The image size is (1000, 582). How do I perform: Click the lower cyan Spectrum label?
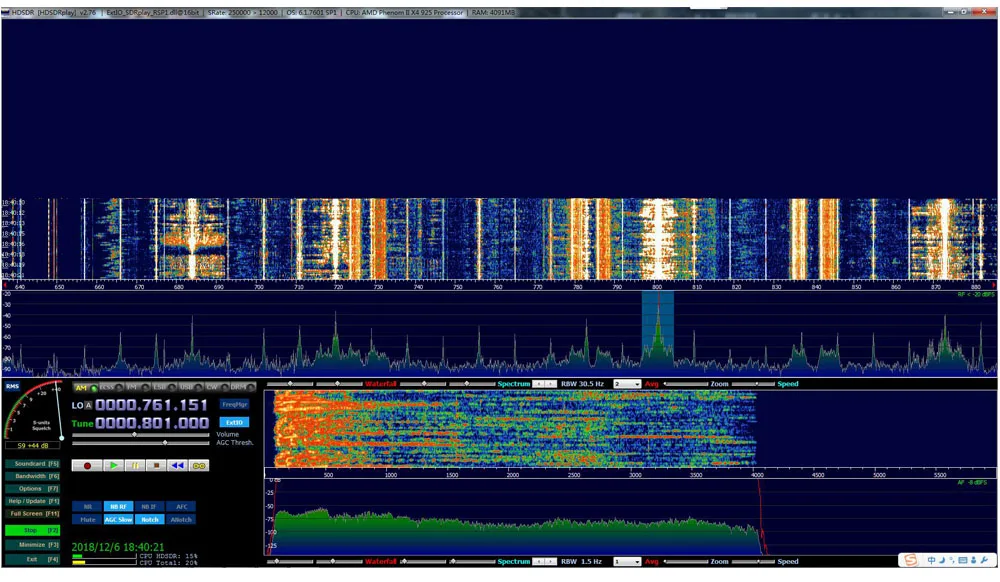(514, 562)
